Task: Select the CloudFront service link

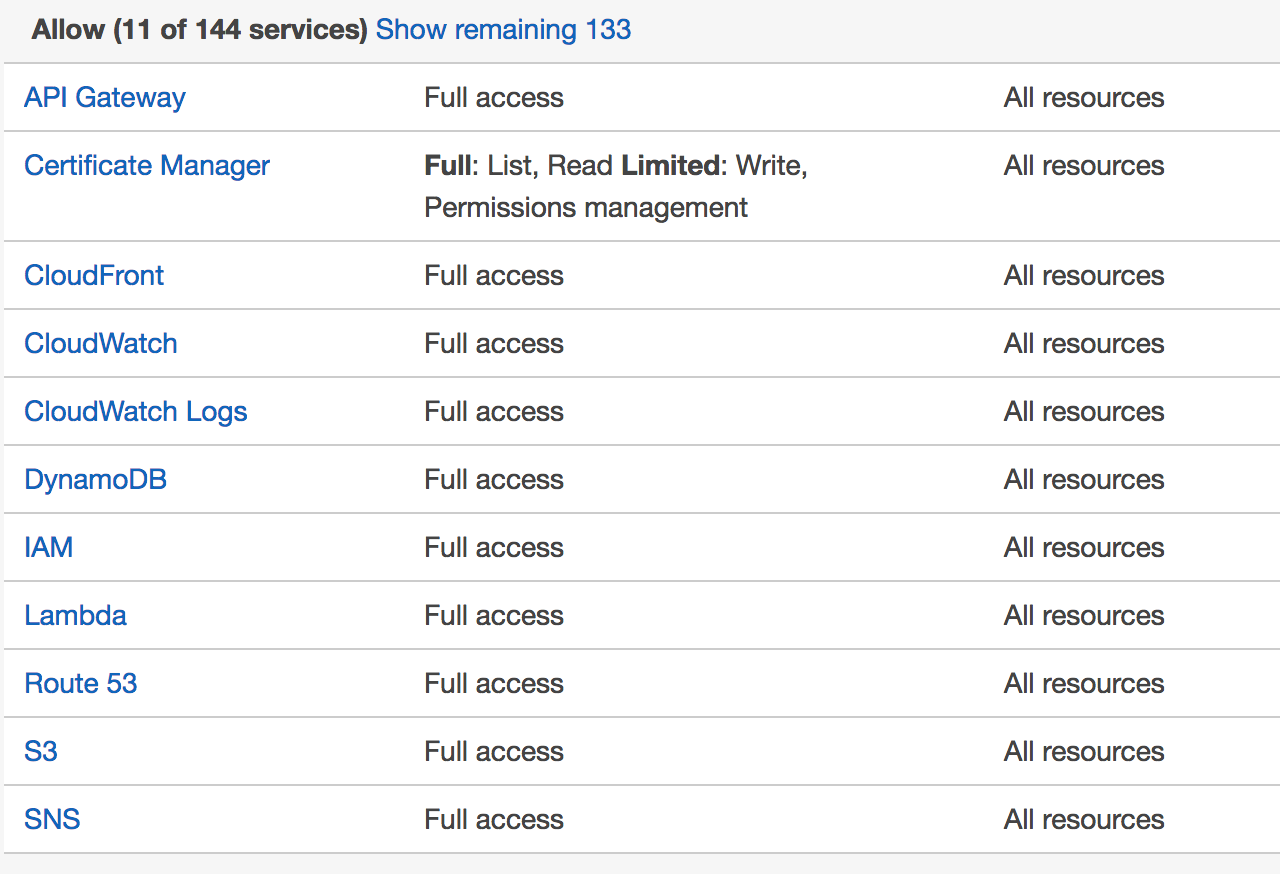Action: (93, 275)
